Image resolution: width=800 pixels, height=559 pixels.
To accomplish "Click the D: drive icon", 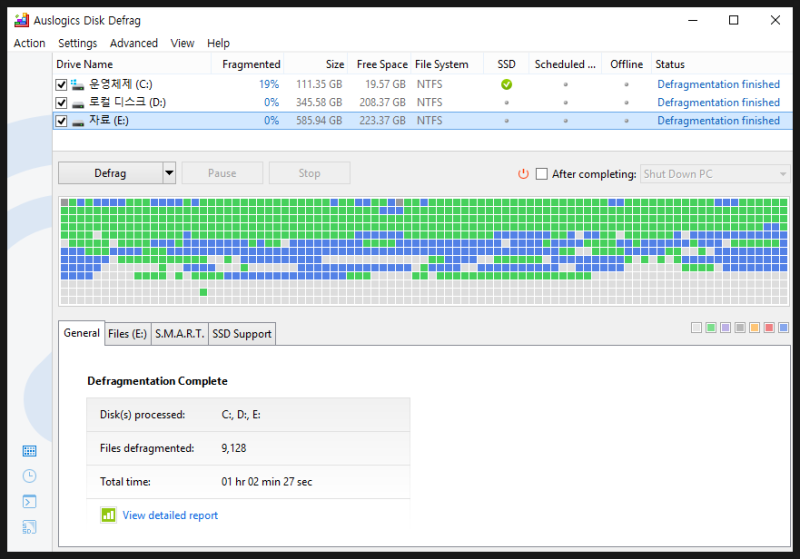I will pyautogui.click(x=78, y=105).
